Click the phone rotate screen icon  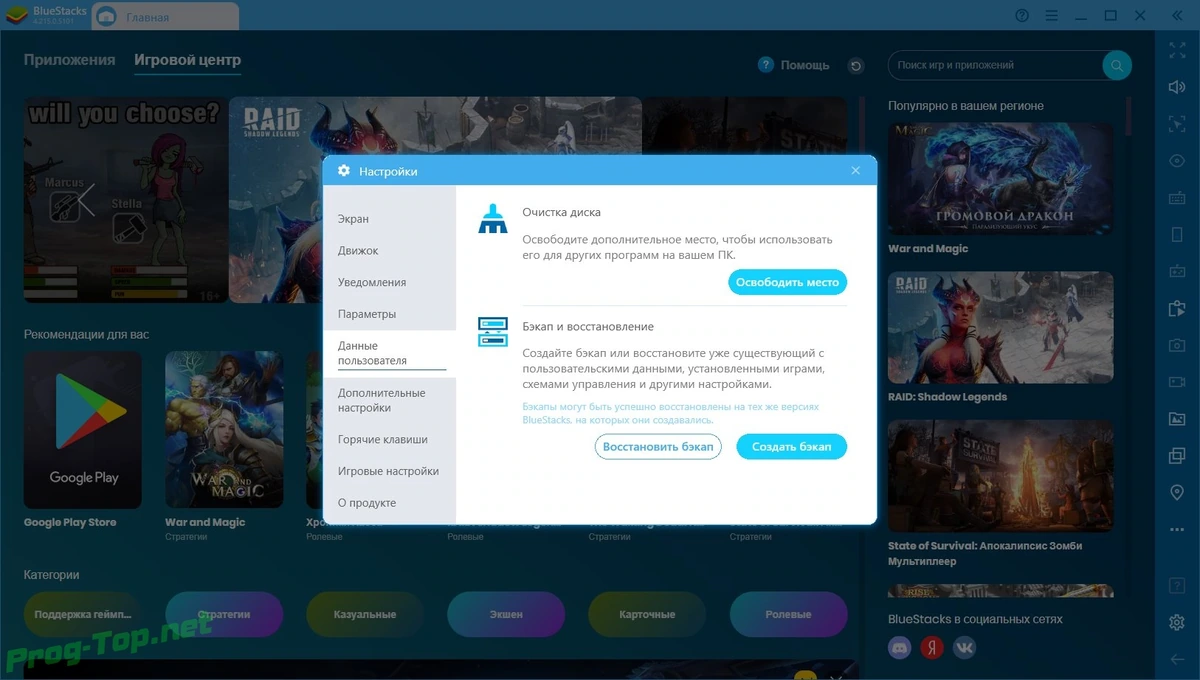click(x=1177, y=235)
